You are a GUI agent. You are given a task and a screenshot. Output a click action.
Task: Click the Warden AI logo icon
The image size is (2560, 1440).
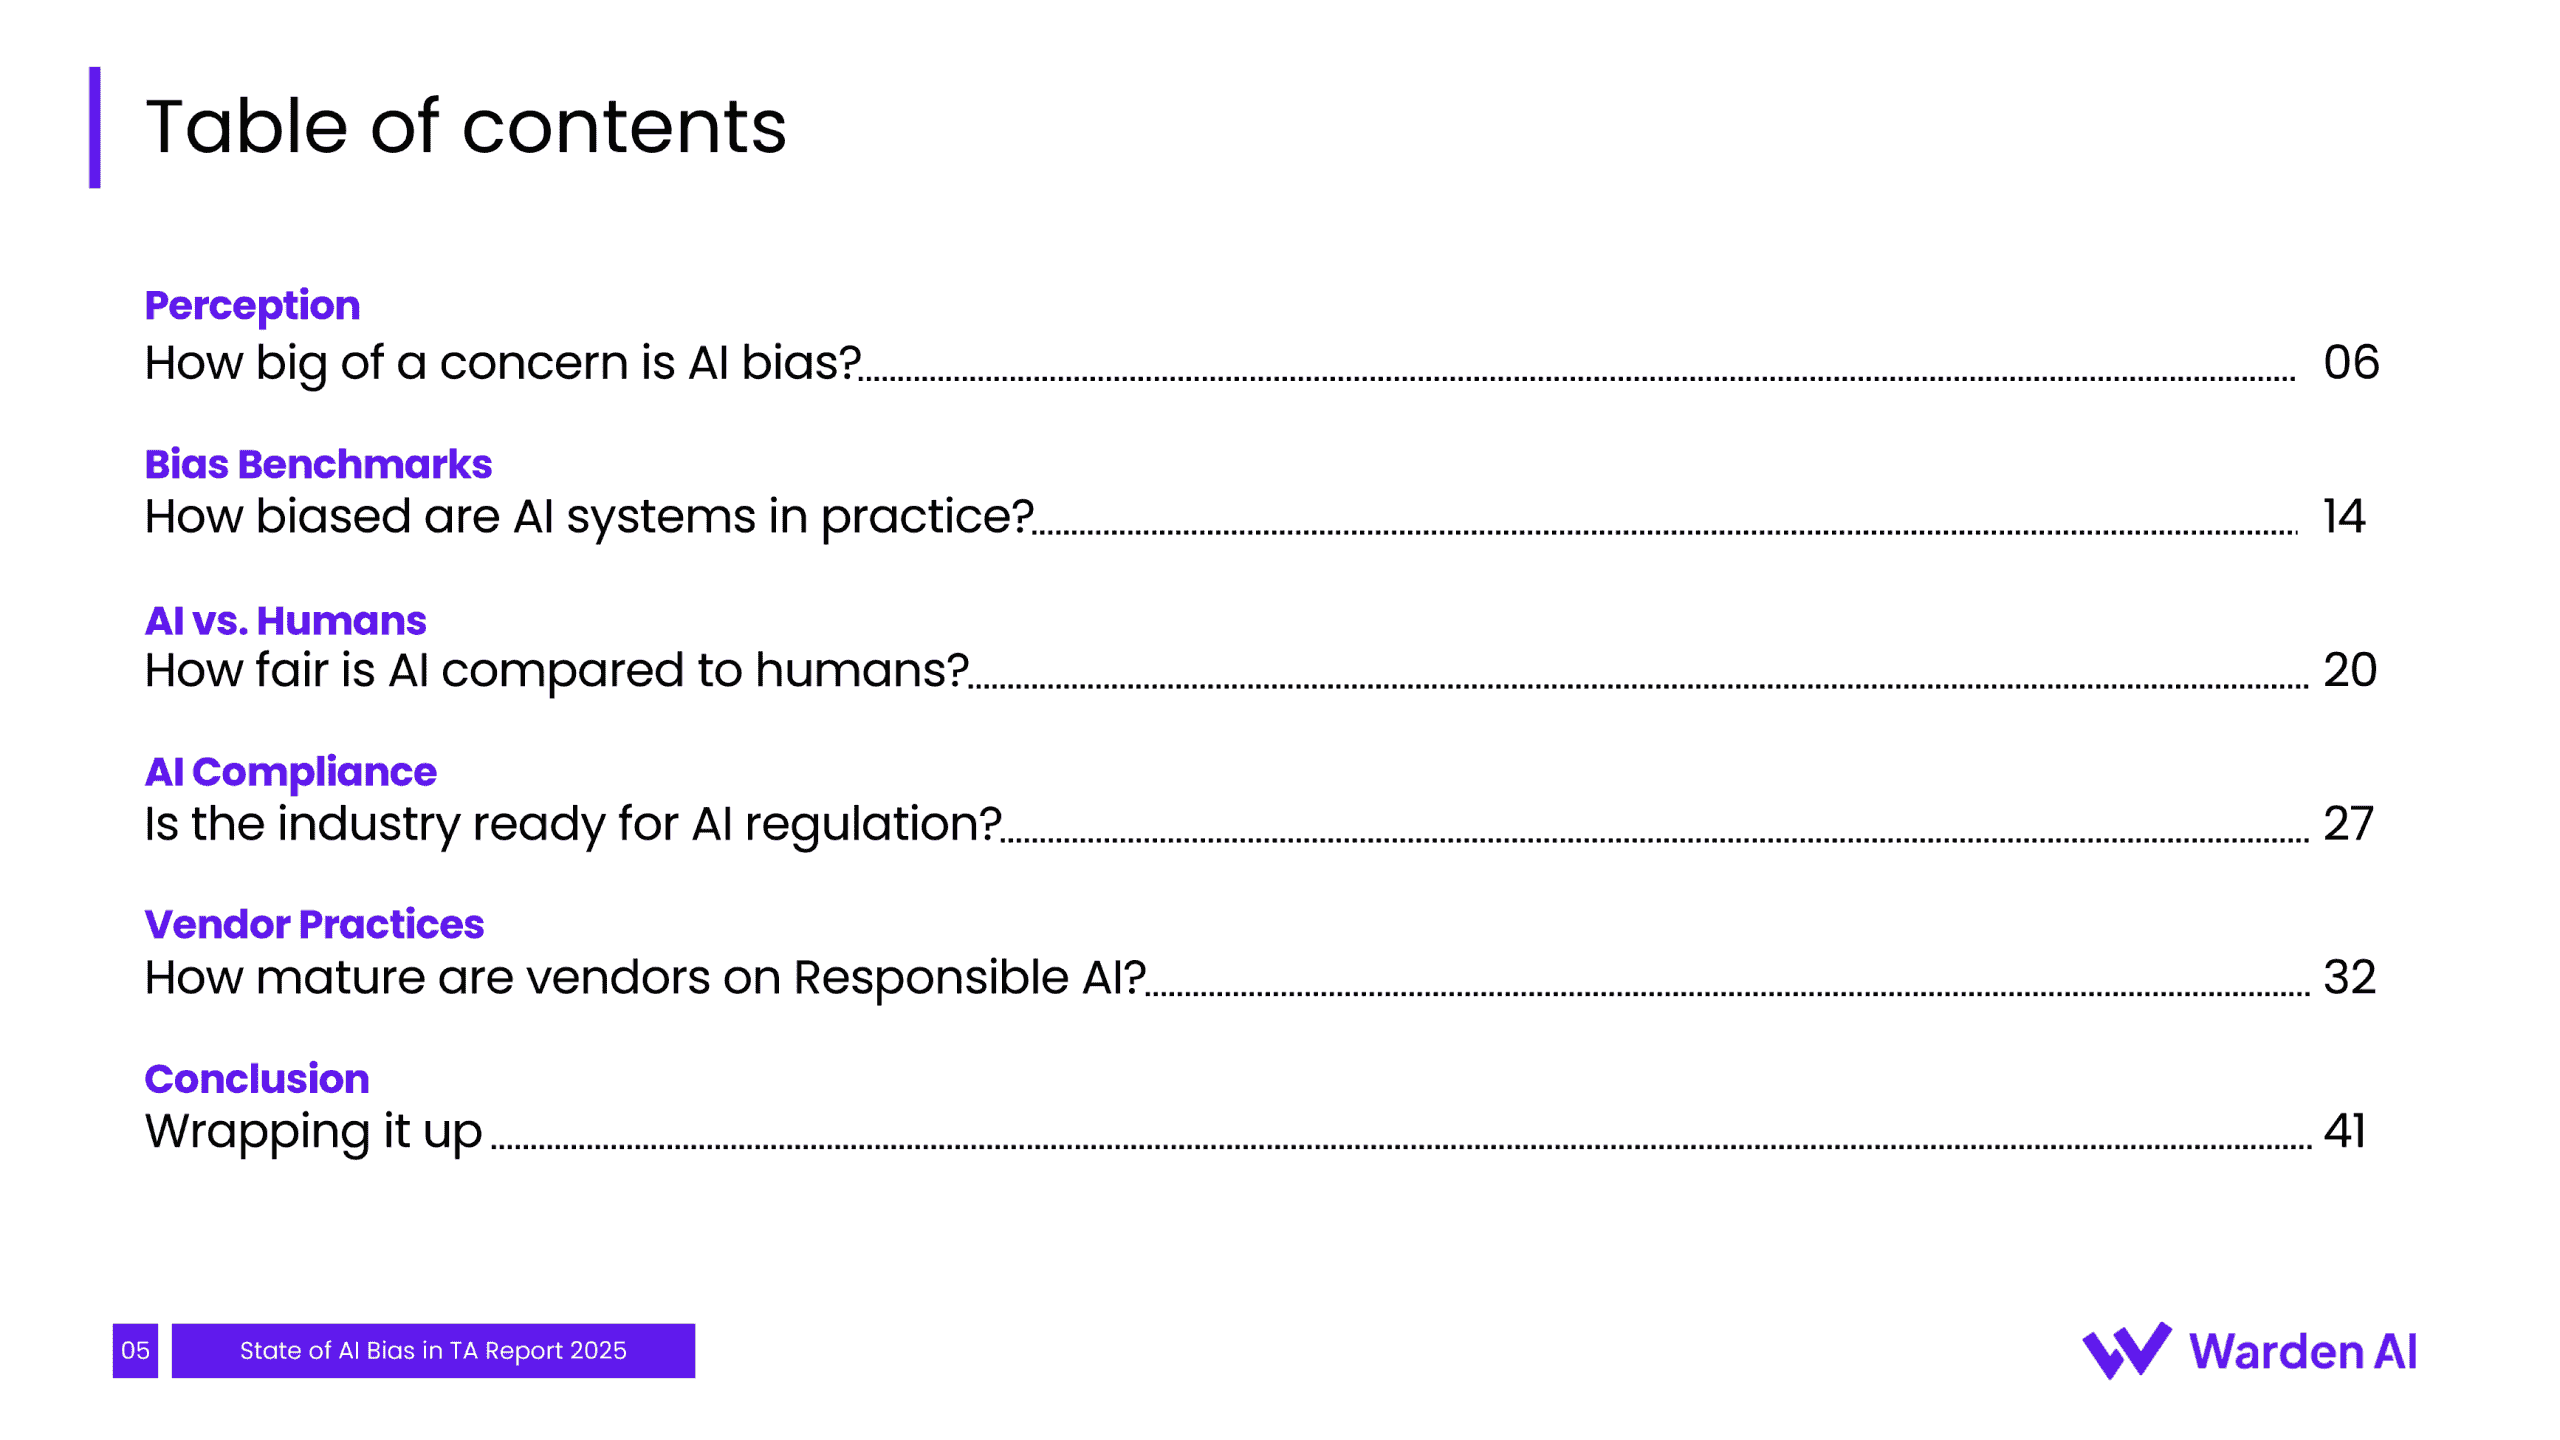(2125, 1351)
